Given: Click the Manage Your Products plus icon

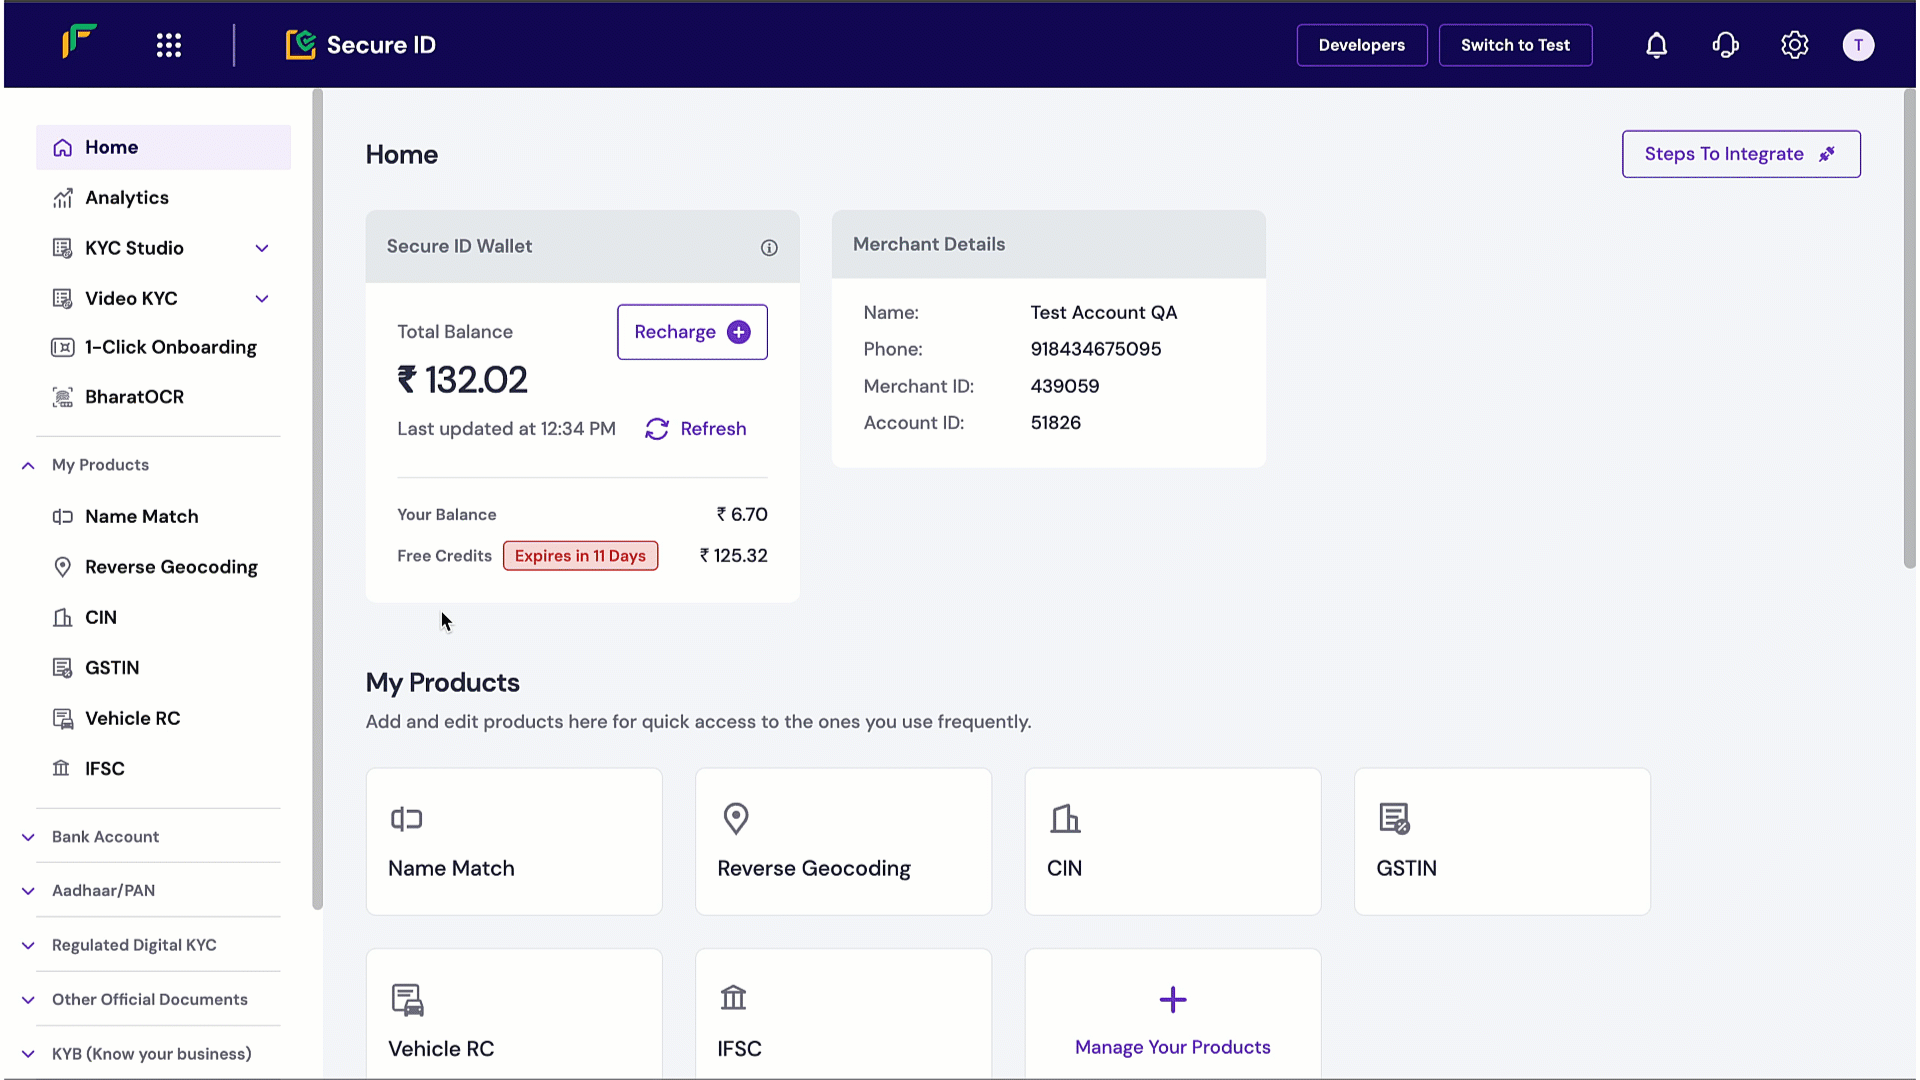Looking at the screenshot, I should [1172, 999].
